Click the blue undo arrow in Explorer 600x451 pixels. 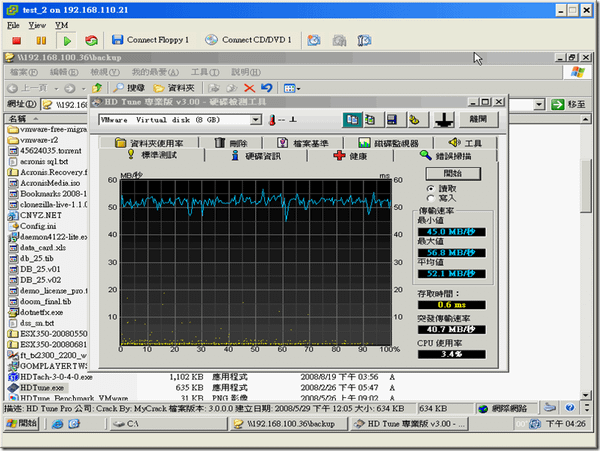tap(267, 88)
